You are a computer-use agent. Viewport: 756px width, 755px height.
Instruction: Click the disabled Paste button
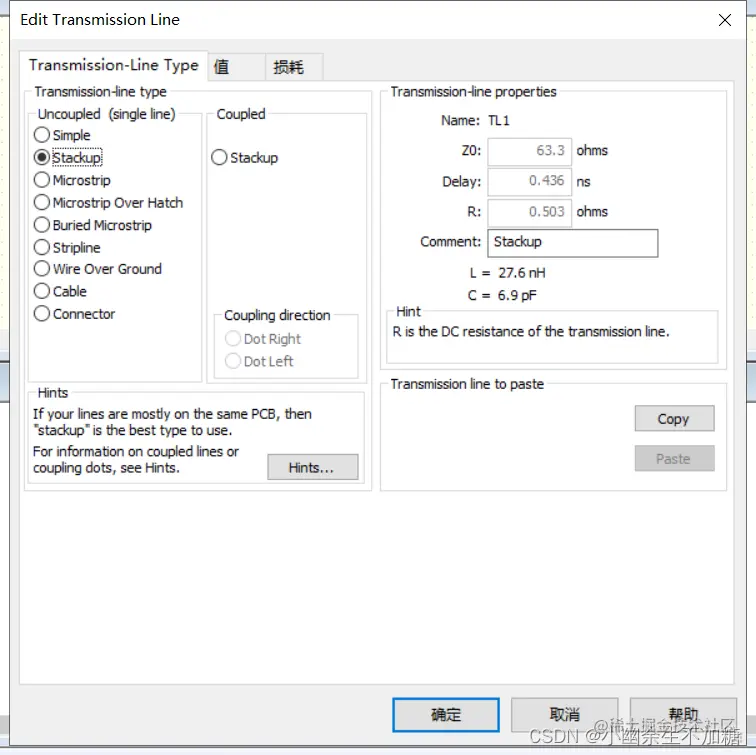coord(675,458)
